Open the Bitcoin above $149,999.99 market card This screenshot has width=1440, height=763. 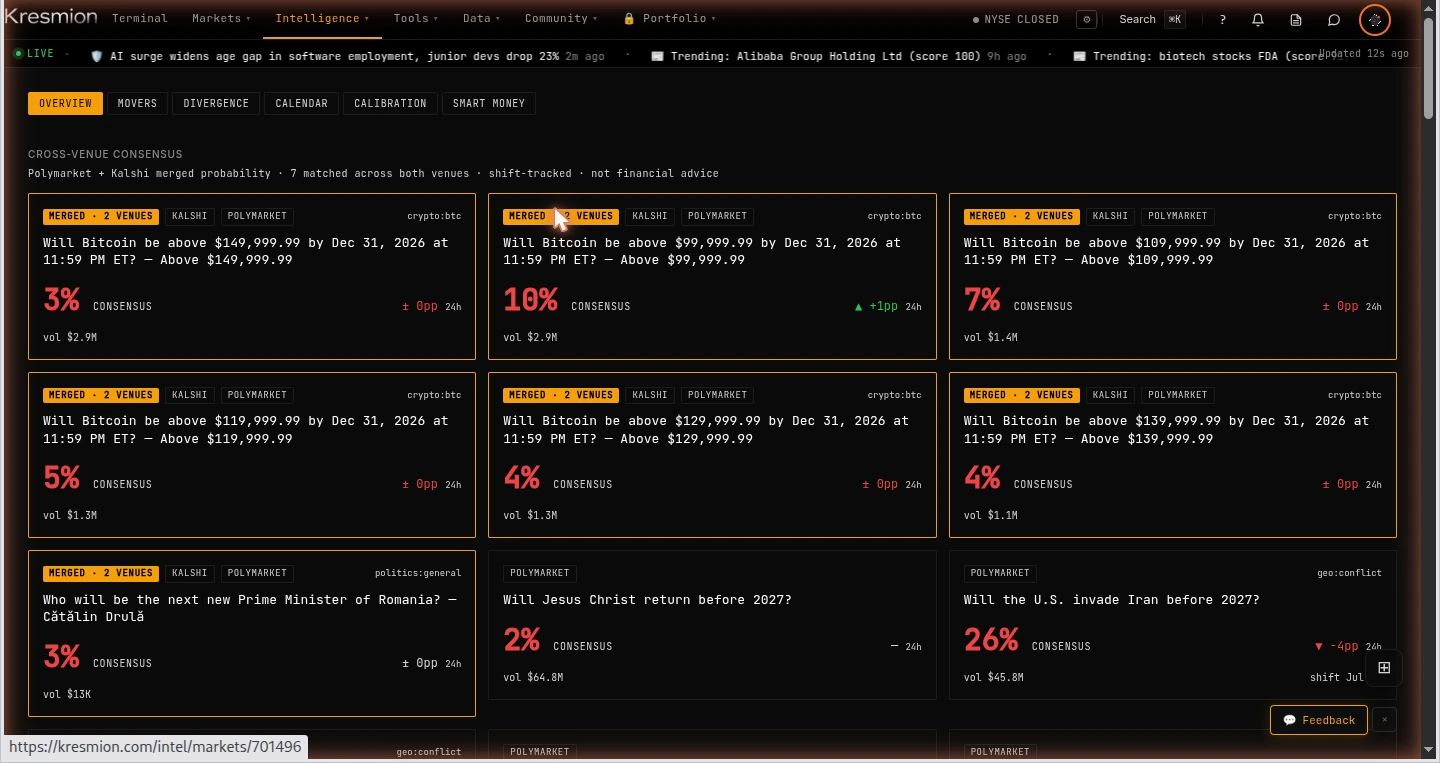coord(252,276)
